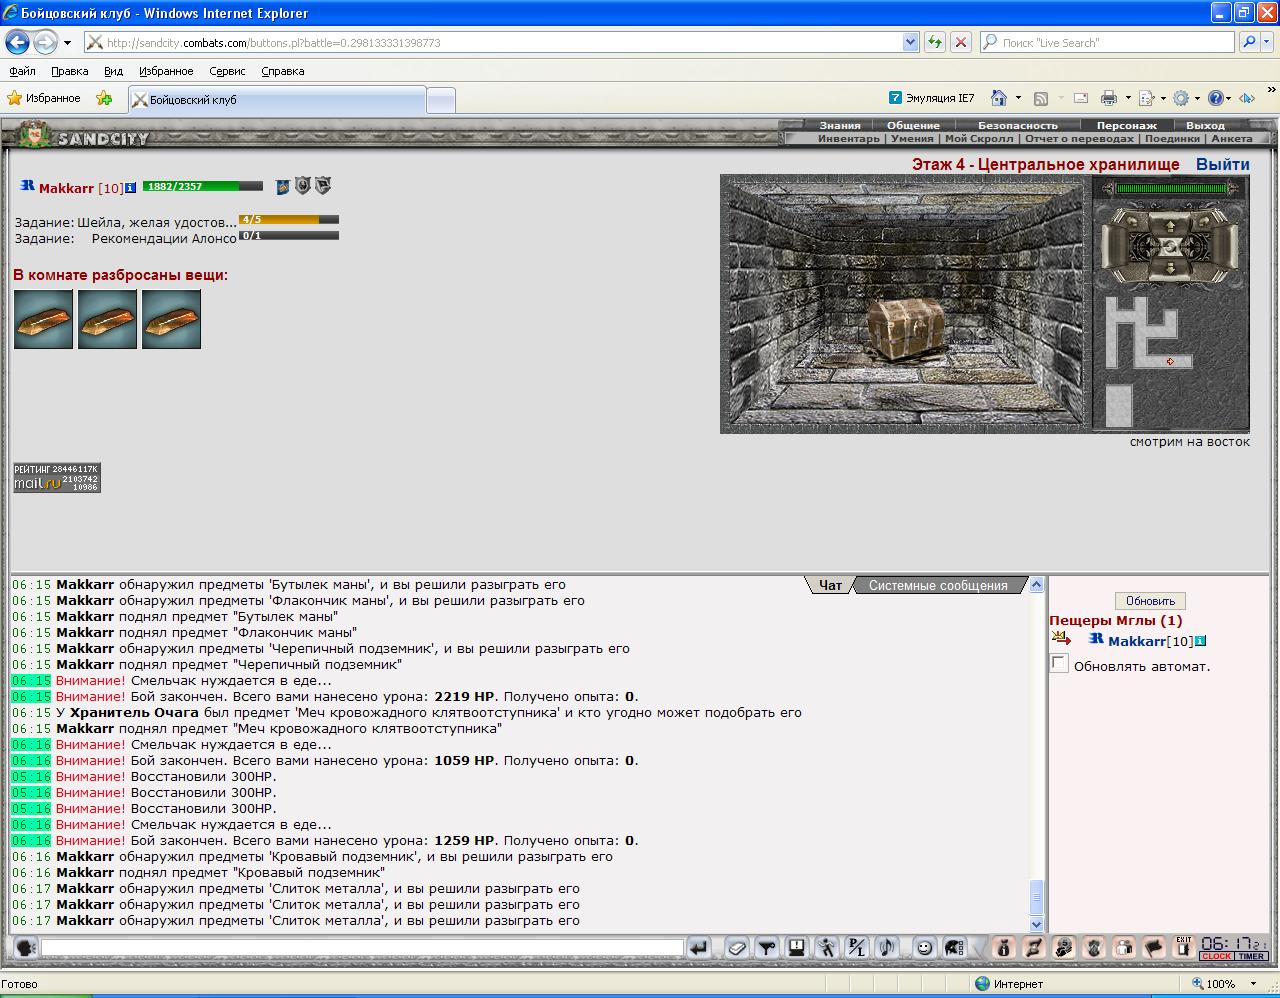The height and width of the screenshot is (998, 1280).
Task: Open zoom level 100% dropdown in status bar
Action: point(1253,983)
